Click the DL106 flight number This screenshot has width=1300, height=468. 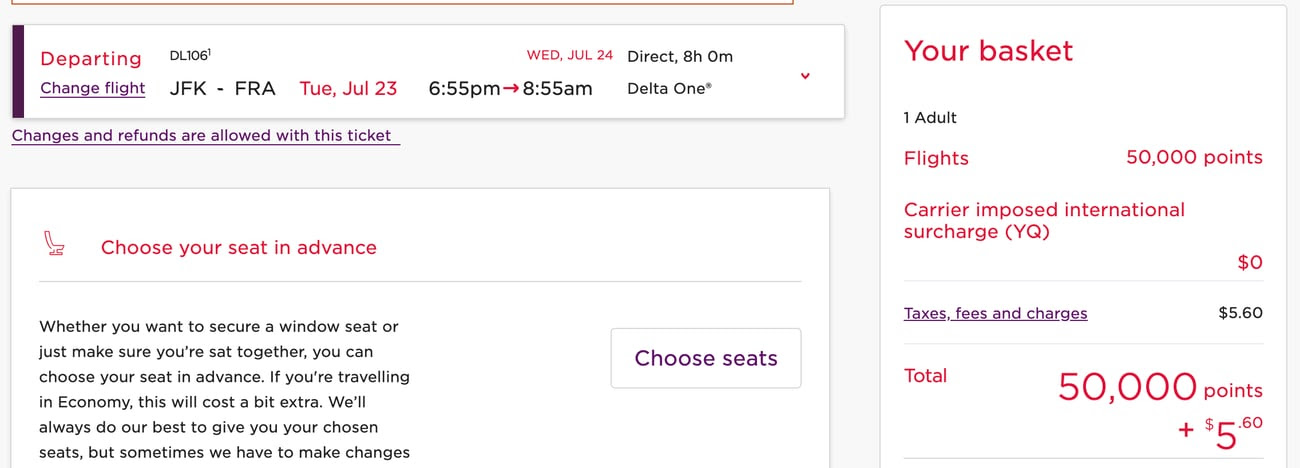pyautogui.click(x=190, y=55)
